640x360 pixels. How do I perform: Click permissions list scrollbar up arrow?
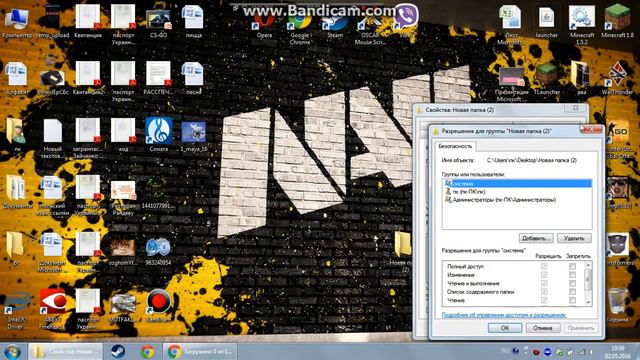pos(588,265)
